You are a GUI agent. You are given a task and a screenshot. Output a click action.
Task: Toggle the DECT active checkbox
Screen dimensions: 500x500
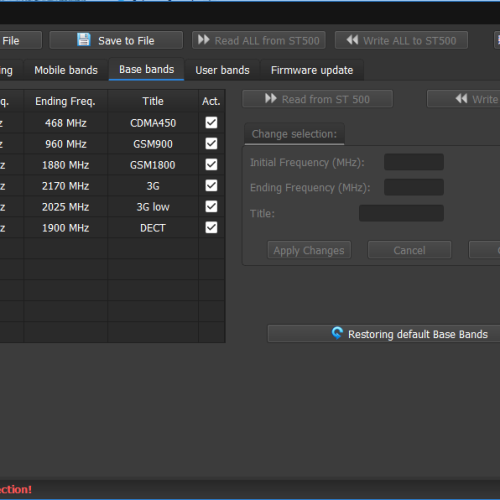click(x=211, y=228)
